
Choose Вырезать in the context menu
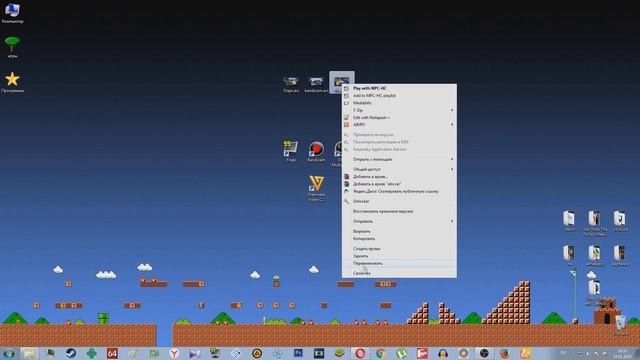tap(399, 231)
